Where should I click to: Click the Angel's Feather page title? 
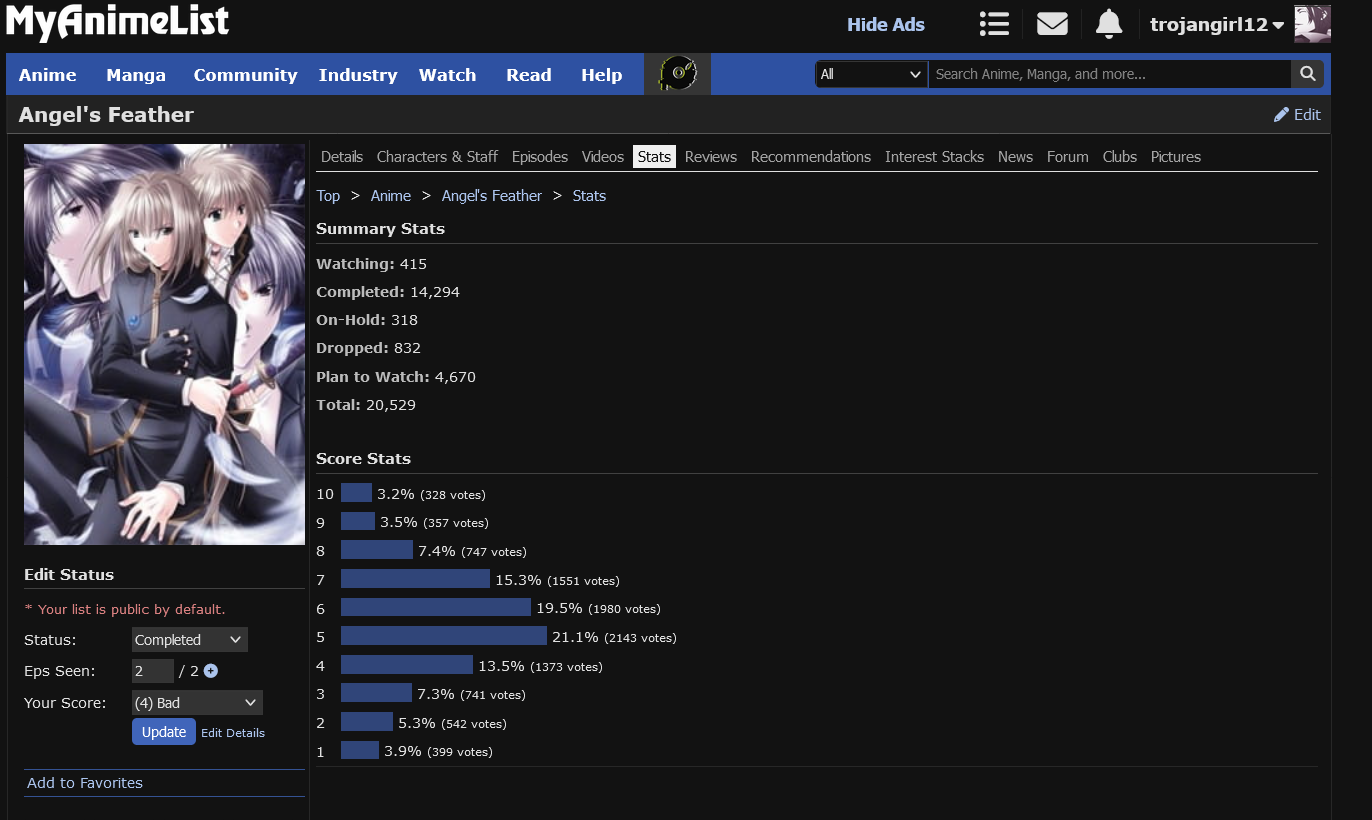[106, 115]
